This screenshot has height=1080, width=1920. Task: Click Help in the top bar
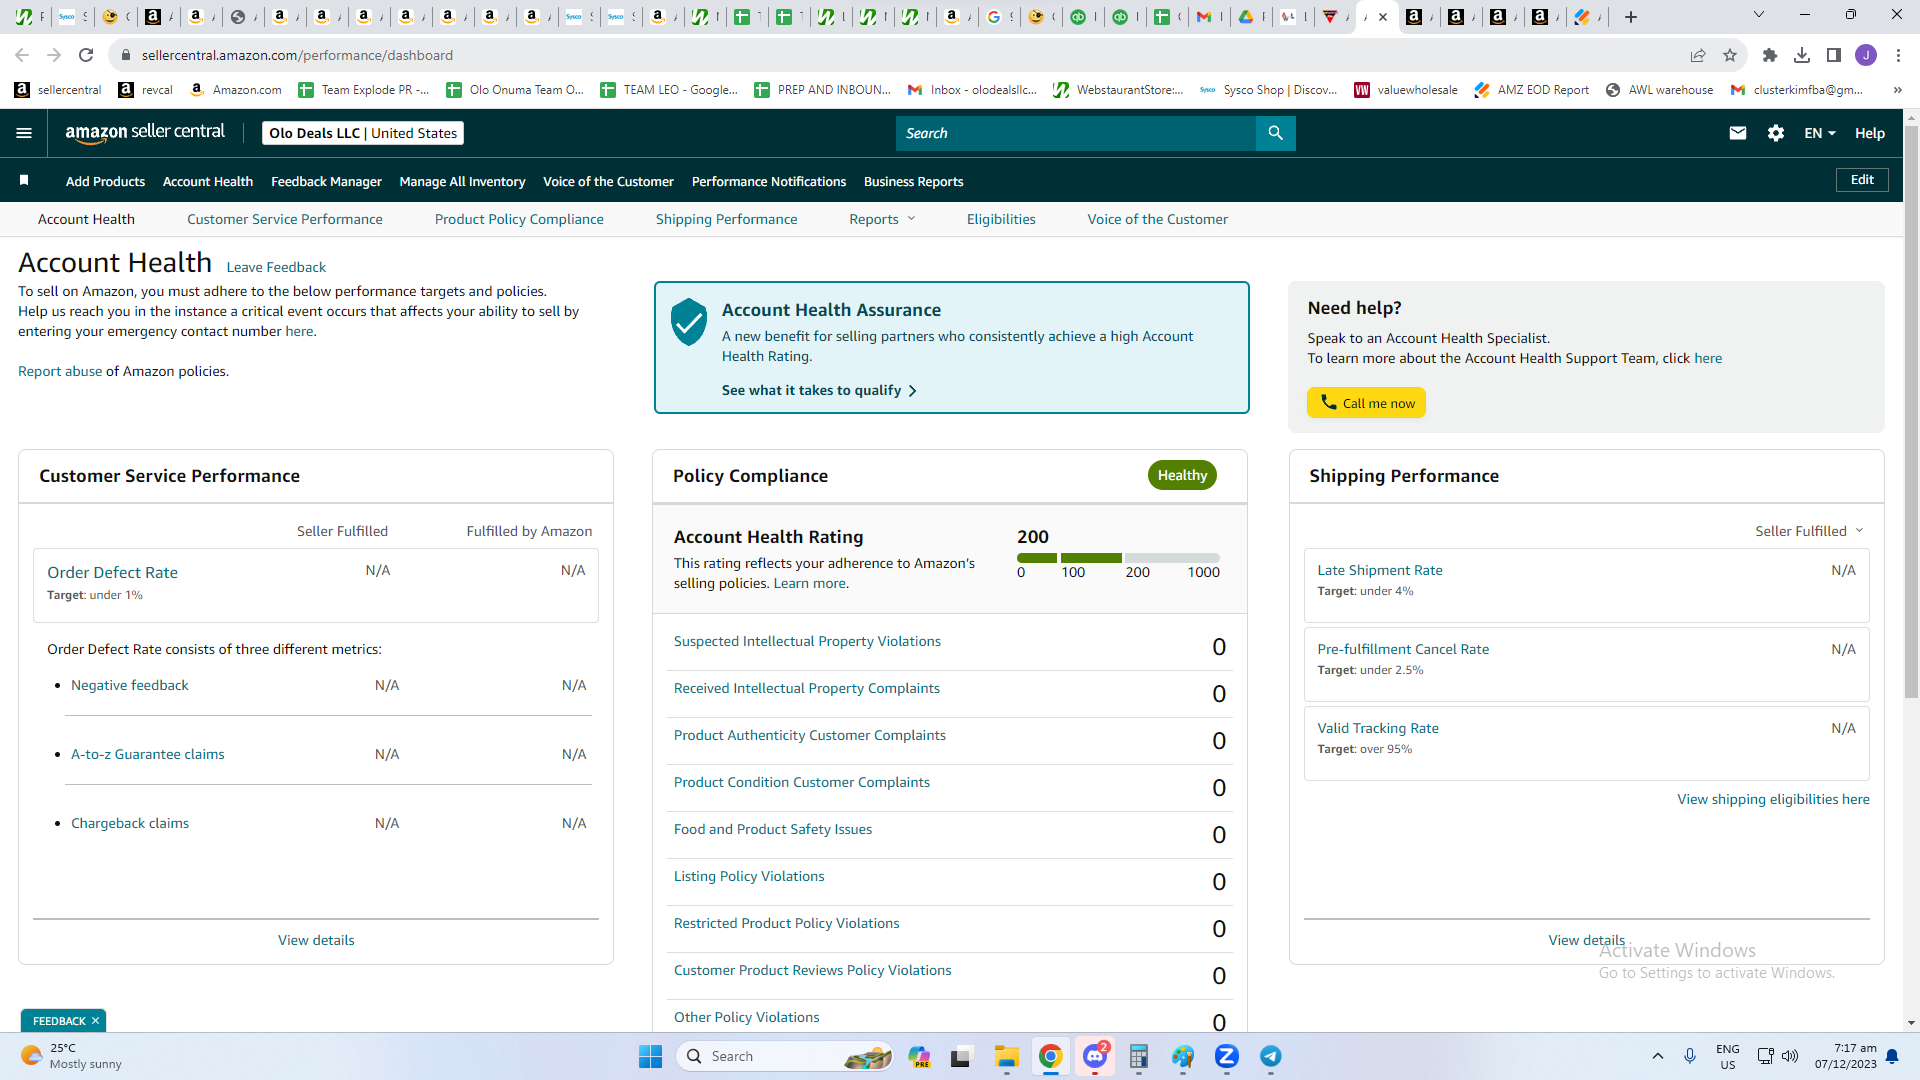1870,133
